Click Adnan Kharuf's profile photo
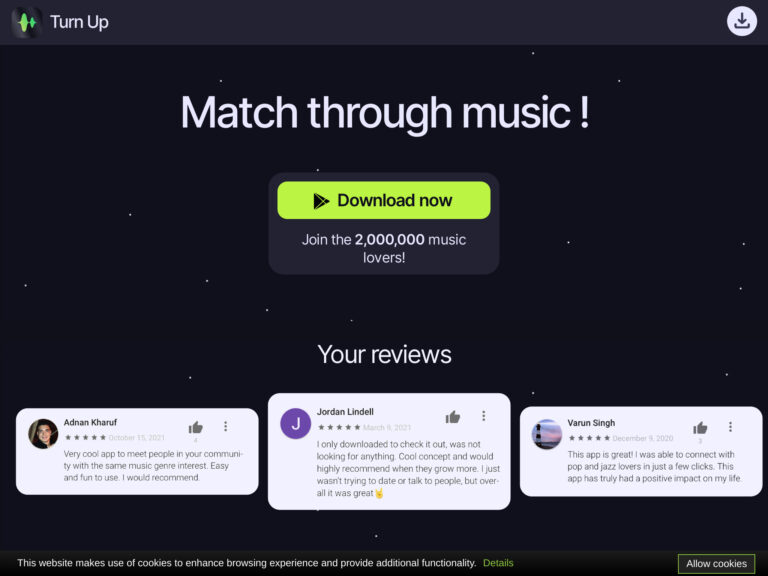The width and height of the screenshot is (768, 576). [x=43, y=433]
